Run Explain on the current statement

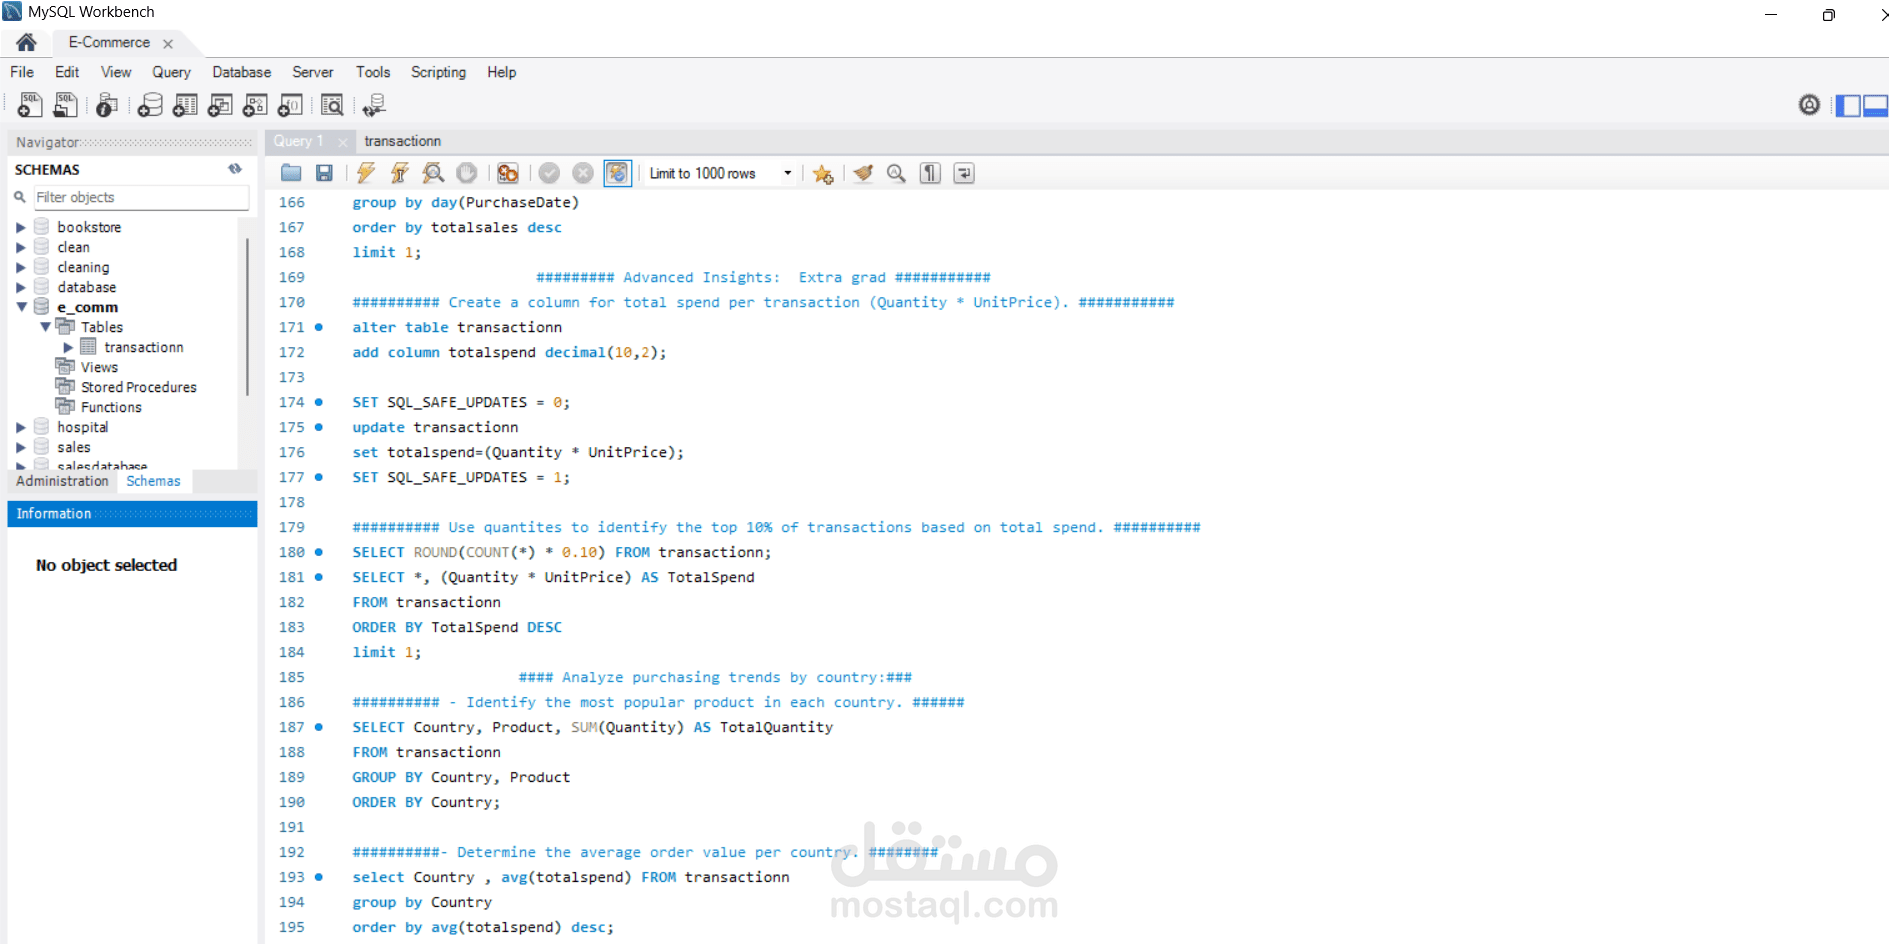click(433, 173)
